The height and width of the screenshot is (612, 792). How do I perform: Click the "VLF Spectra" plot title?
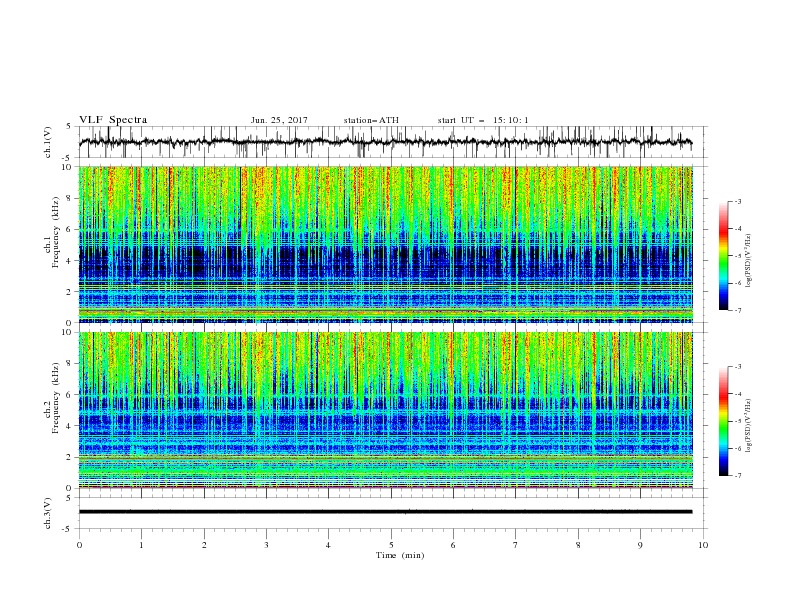[113, 120]
